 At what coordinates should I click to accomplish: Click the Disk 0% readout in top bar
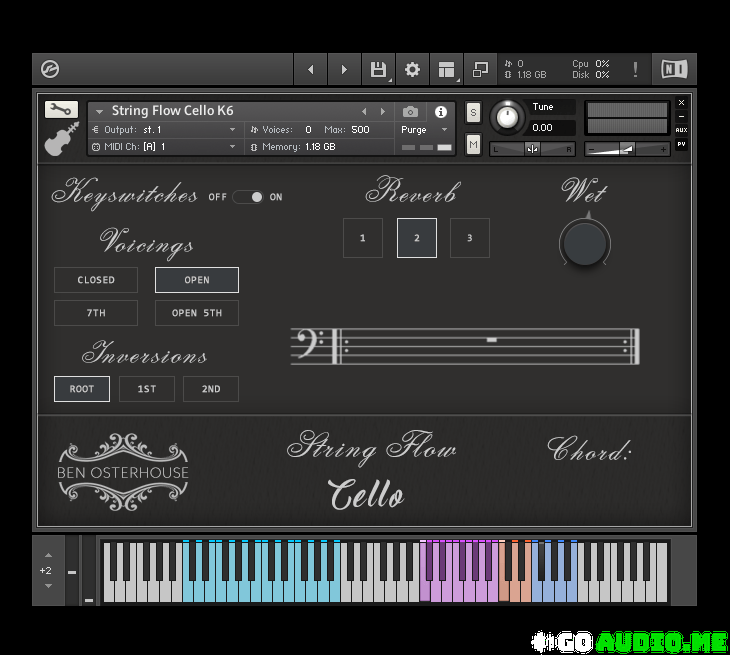click(x=591, y=74)
